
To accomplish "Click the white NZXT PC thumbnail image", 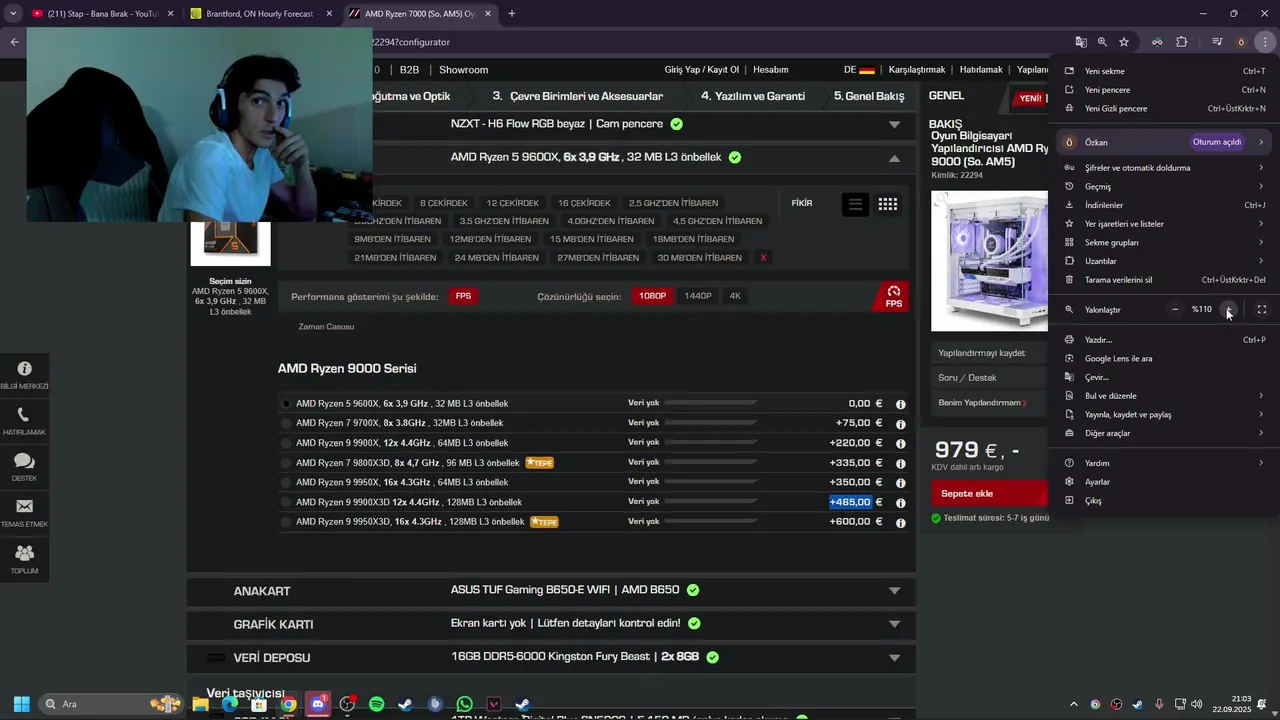I will tap(989, 261).
